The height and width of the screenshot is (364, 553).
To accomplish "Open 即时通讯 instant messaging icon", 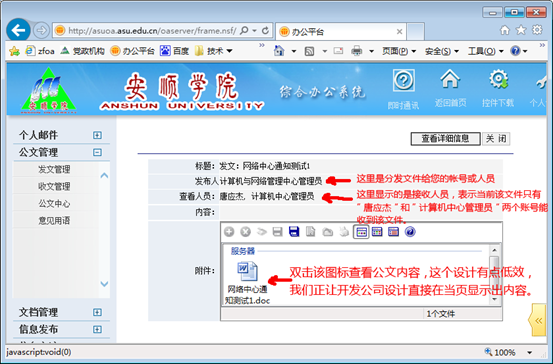I will click(x=403, y=80).
